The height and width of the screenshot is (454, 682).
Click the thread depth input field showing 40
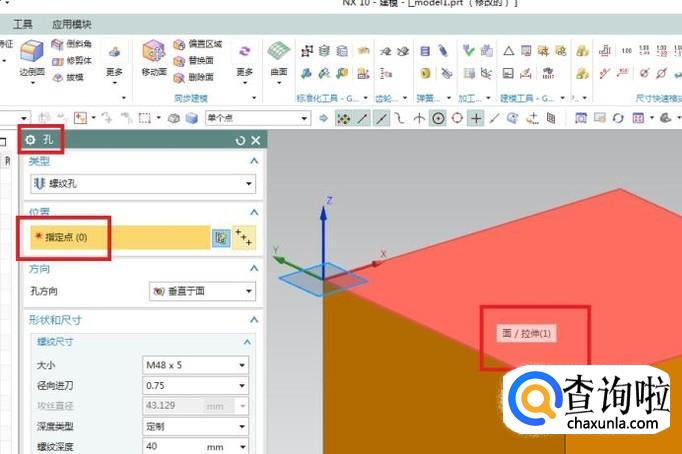point(171,446)
